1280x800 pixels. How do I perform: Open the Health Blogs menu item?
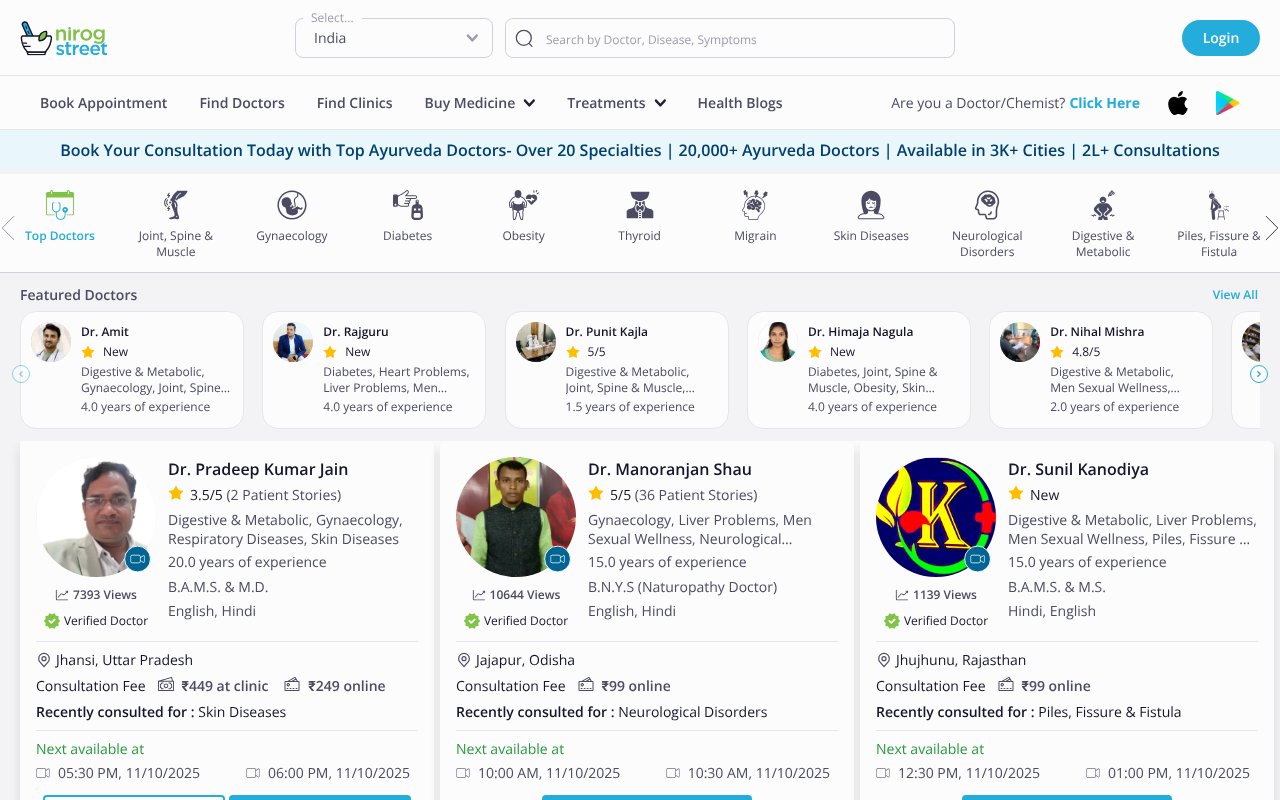point(740,103)
